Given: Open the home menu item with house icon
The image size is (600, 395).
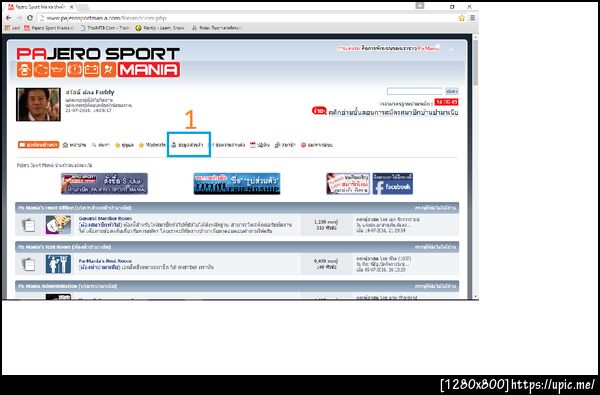Looking at the screenshot, I should [74, 145].
